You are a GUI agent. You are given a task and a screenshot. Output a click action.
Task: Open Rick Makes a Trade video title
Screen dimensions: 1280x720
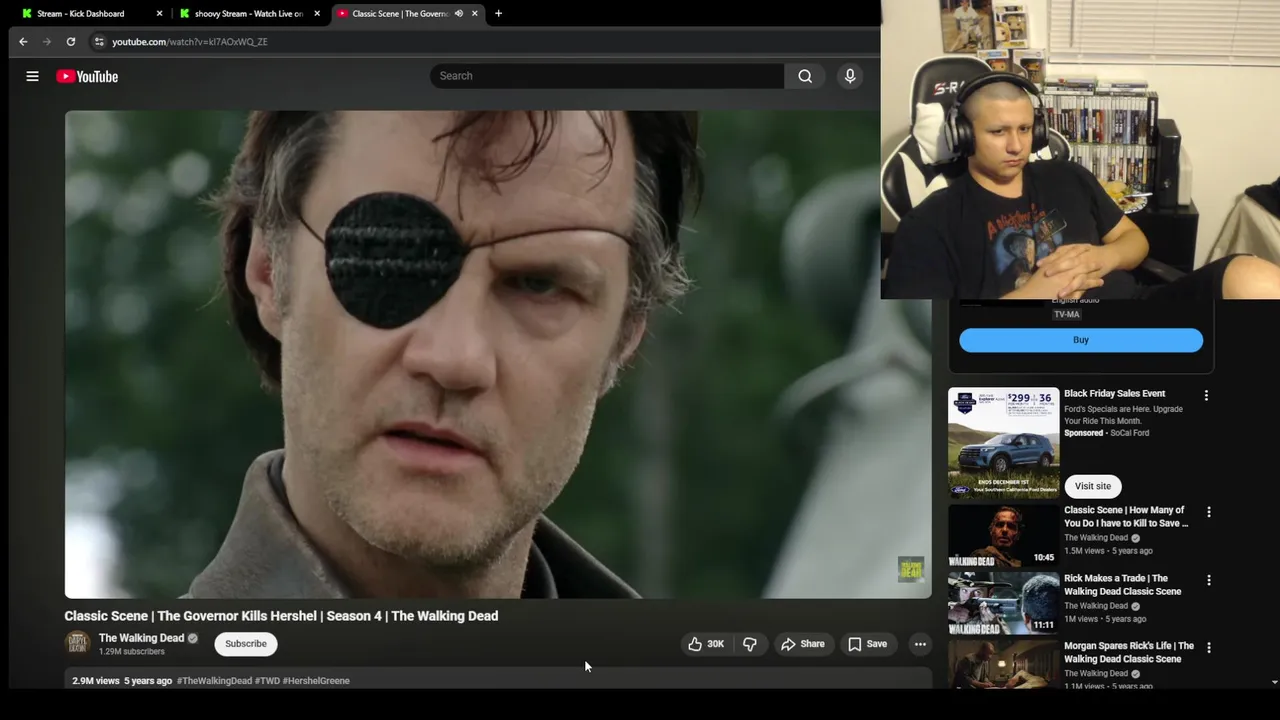coord(1123,585)
